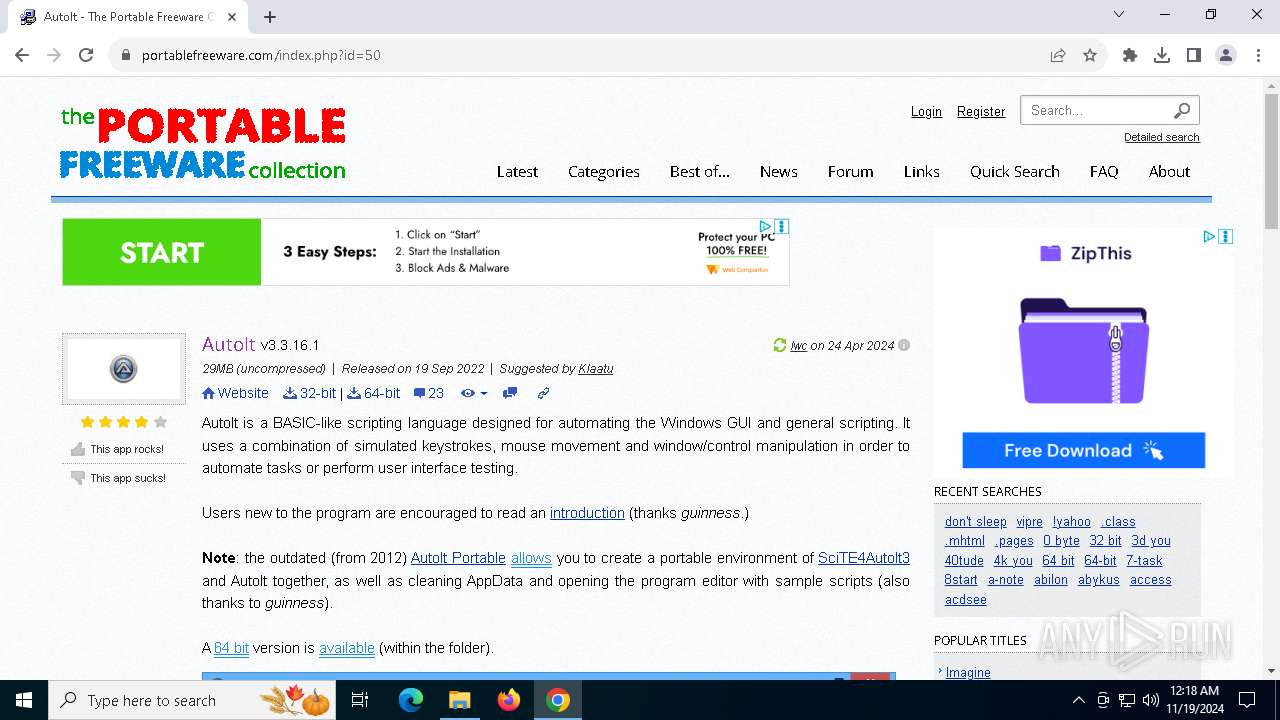This screenshot has width=1280, height=720.
Task: Open the introduction link
Action: [x=587, y=513]
